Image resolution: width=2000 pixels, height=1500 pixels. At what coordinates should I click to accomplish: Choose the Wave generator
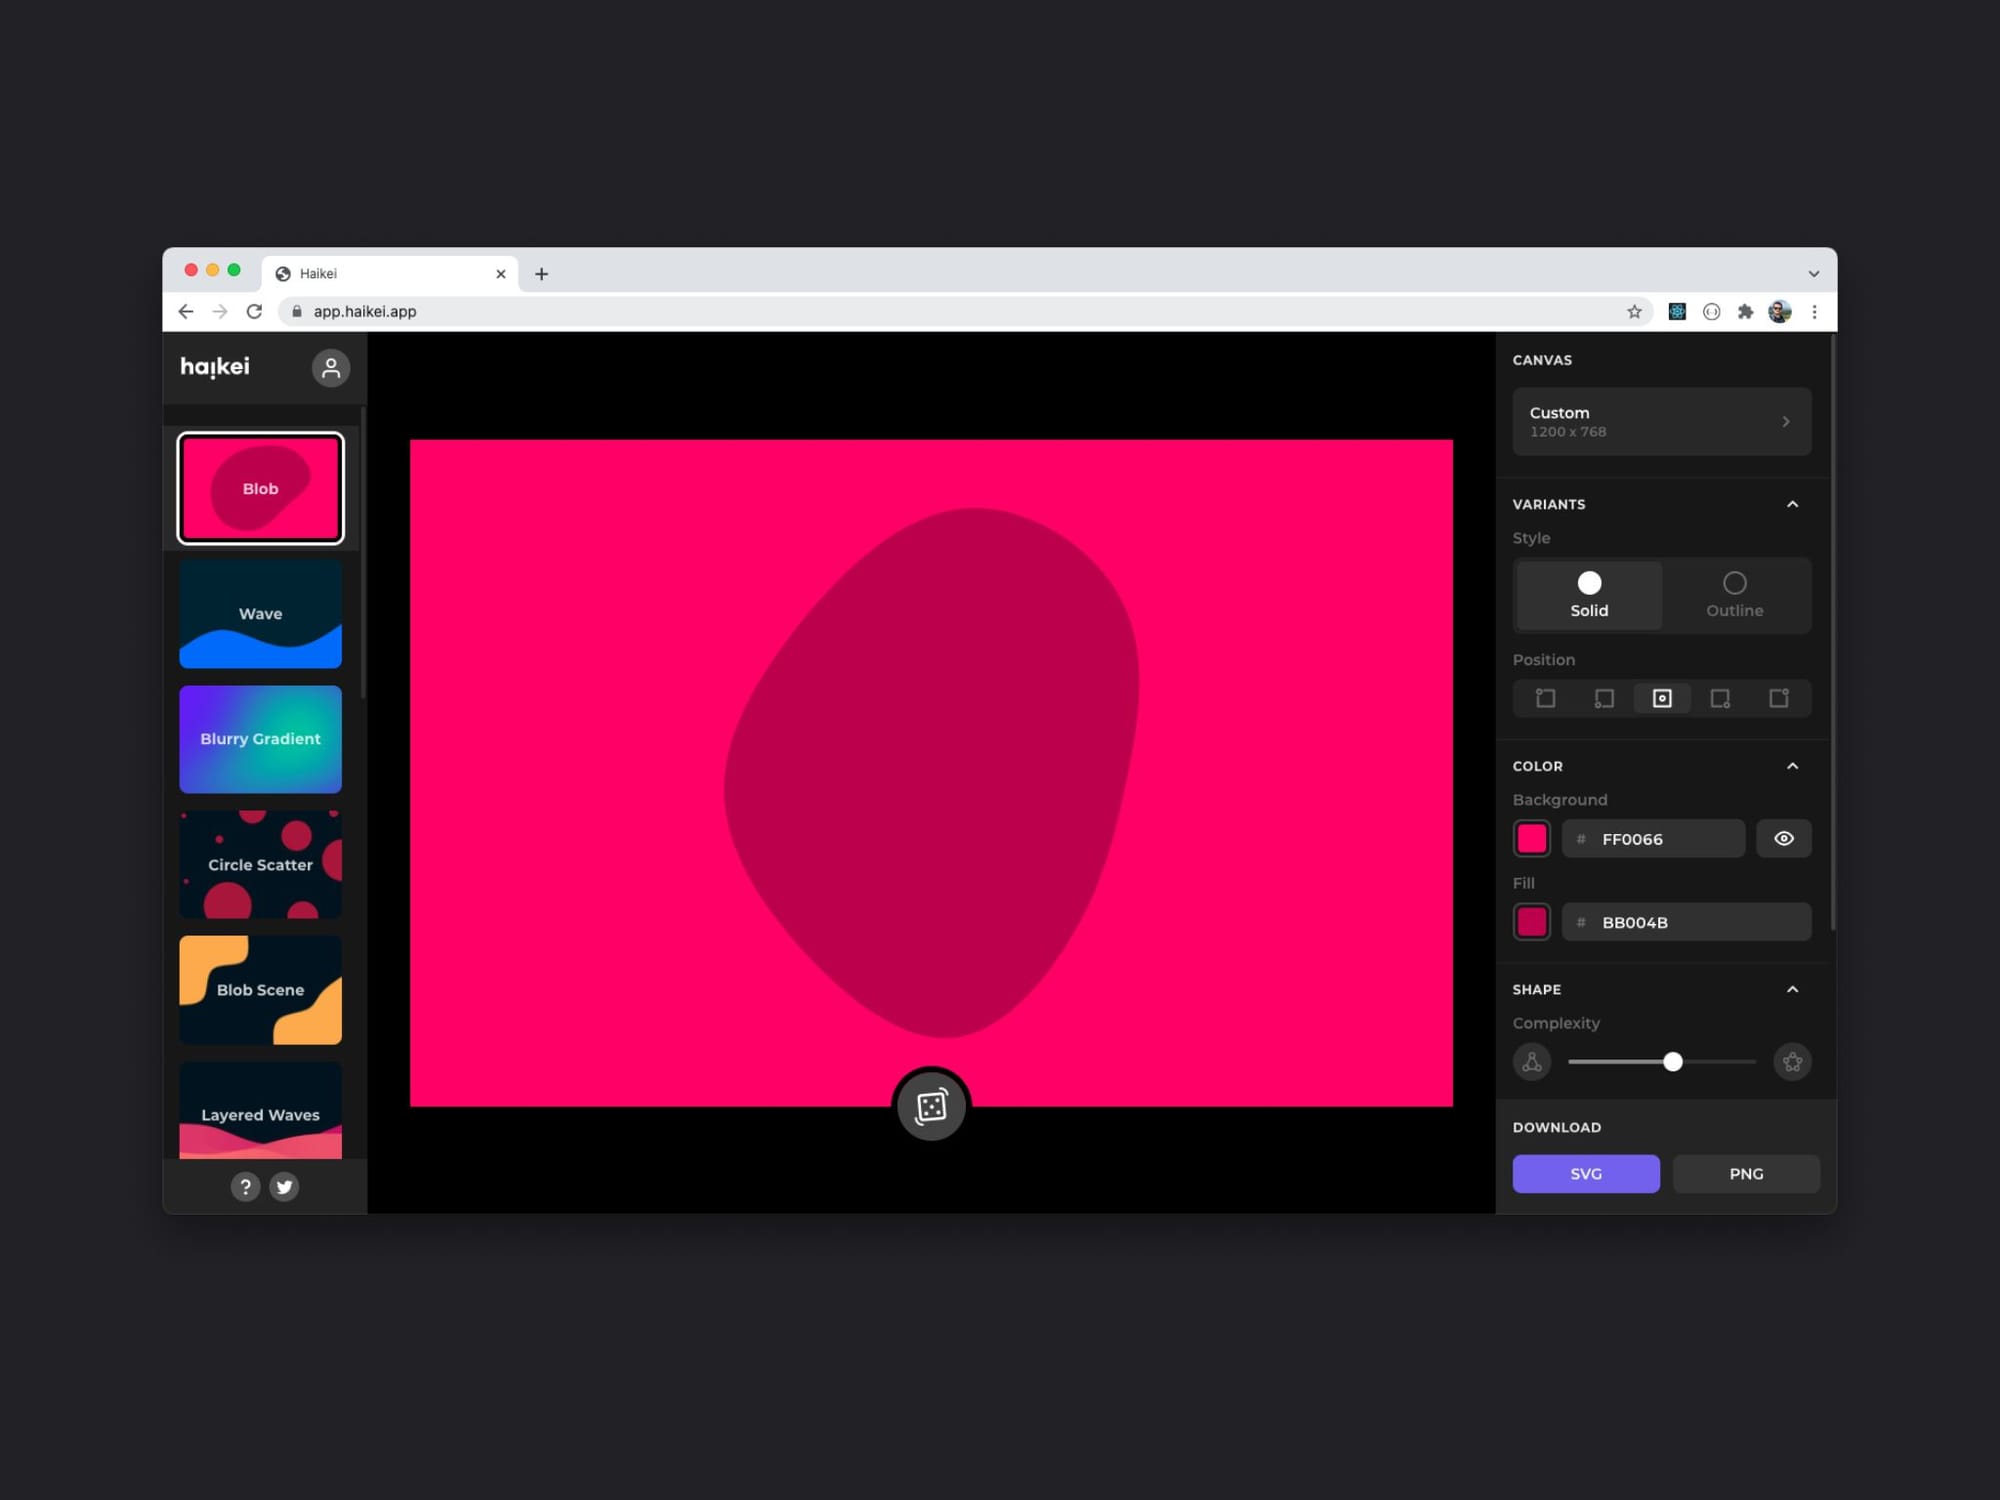[x=260, y=614]
